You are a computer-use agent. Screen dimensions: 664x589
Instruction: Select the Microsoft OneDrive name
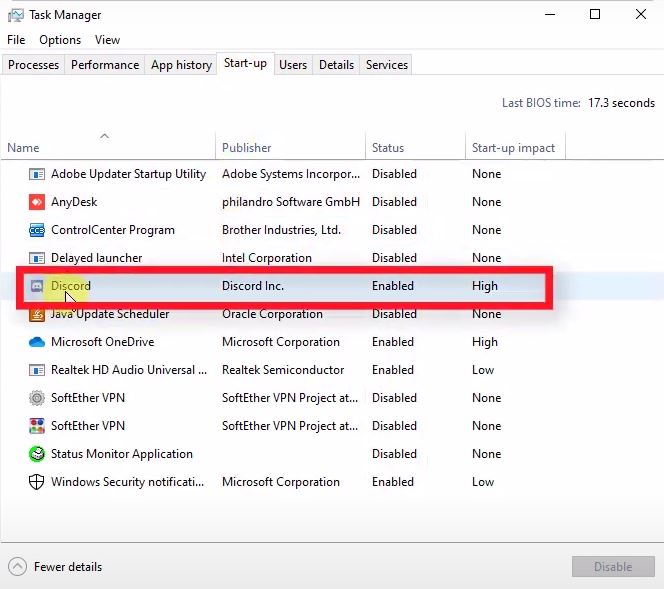(102, 342)
